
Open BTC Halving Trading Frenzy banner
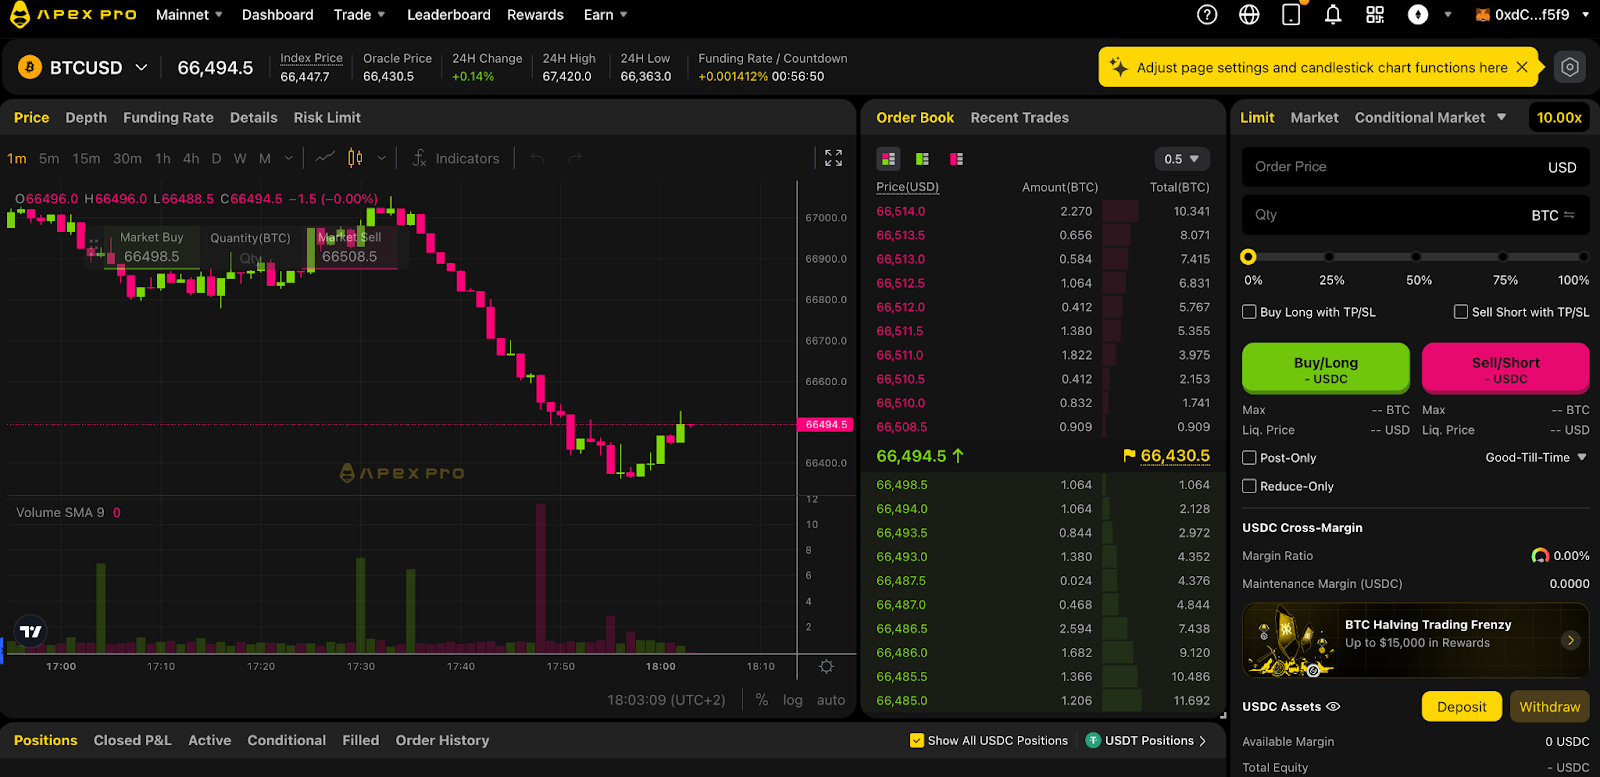tap(1416, 640)
